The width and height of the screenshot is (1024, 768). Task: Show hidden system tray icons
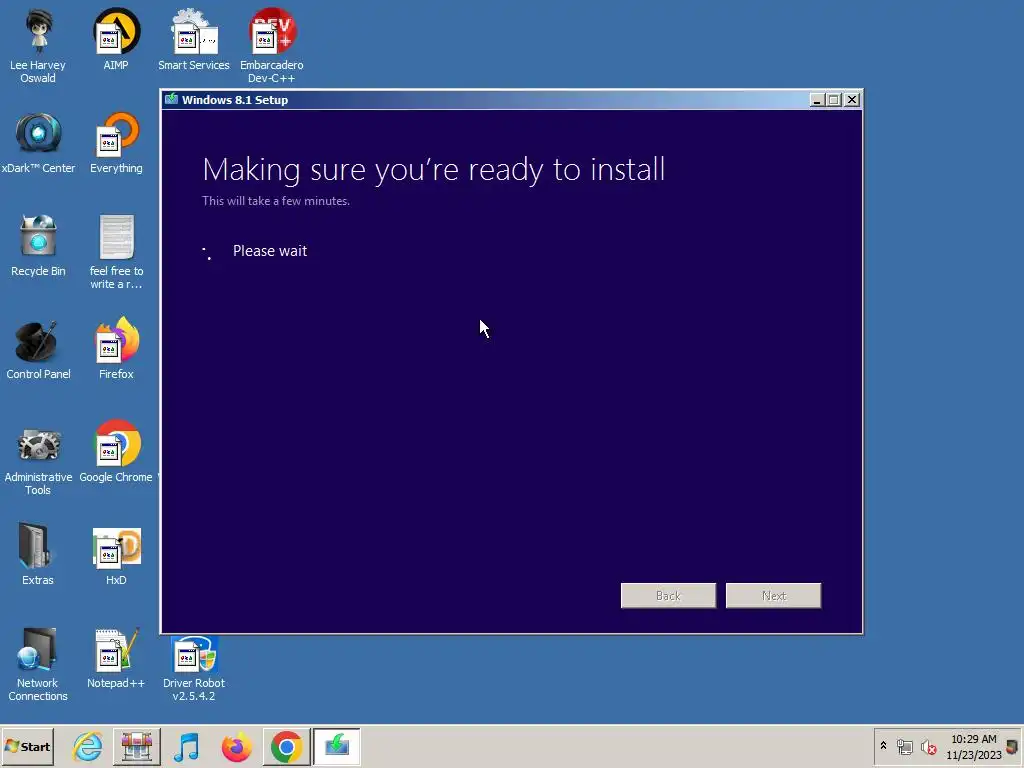click(x=884, y=746)
